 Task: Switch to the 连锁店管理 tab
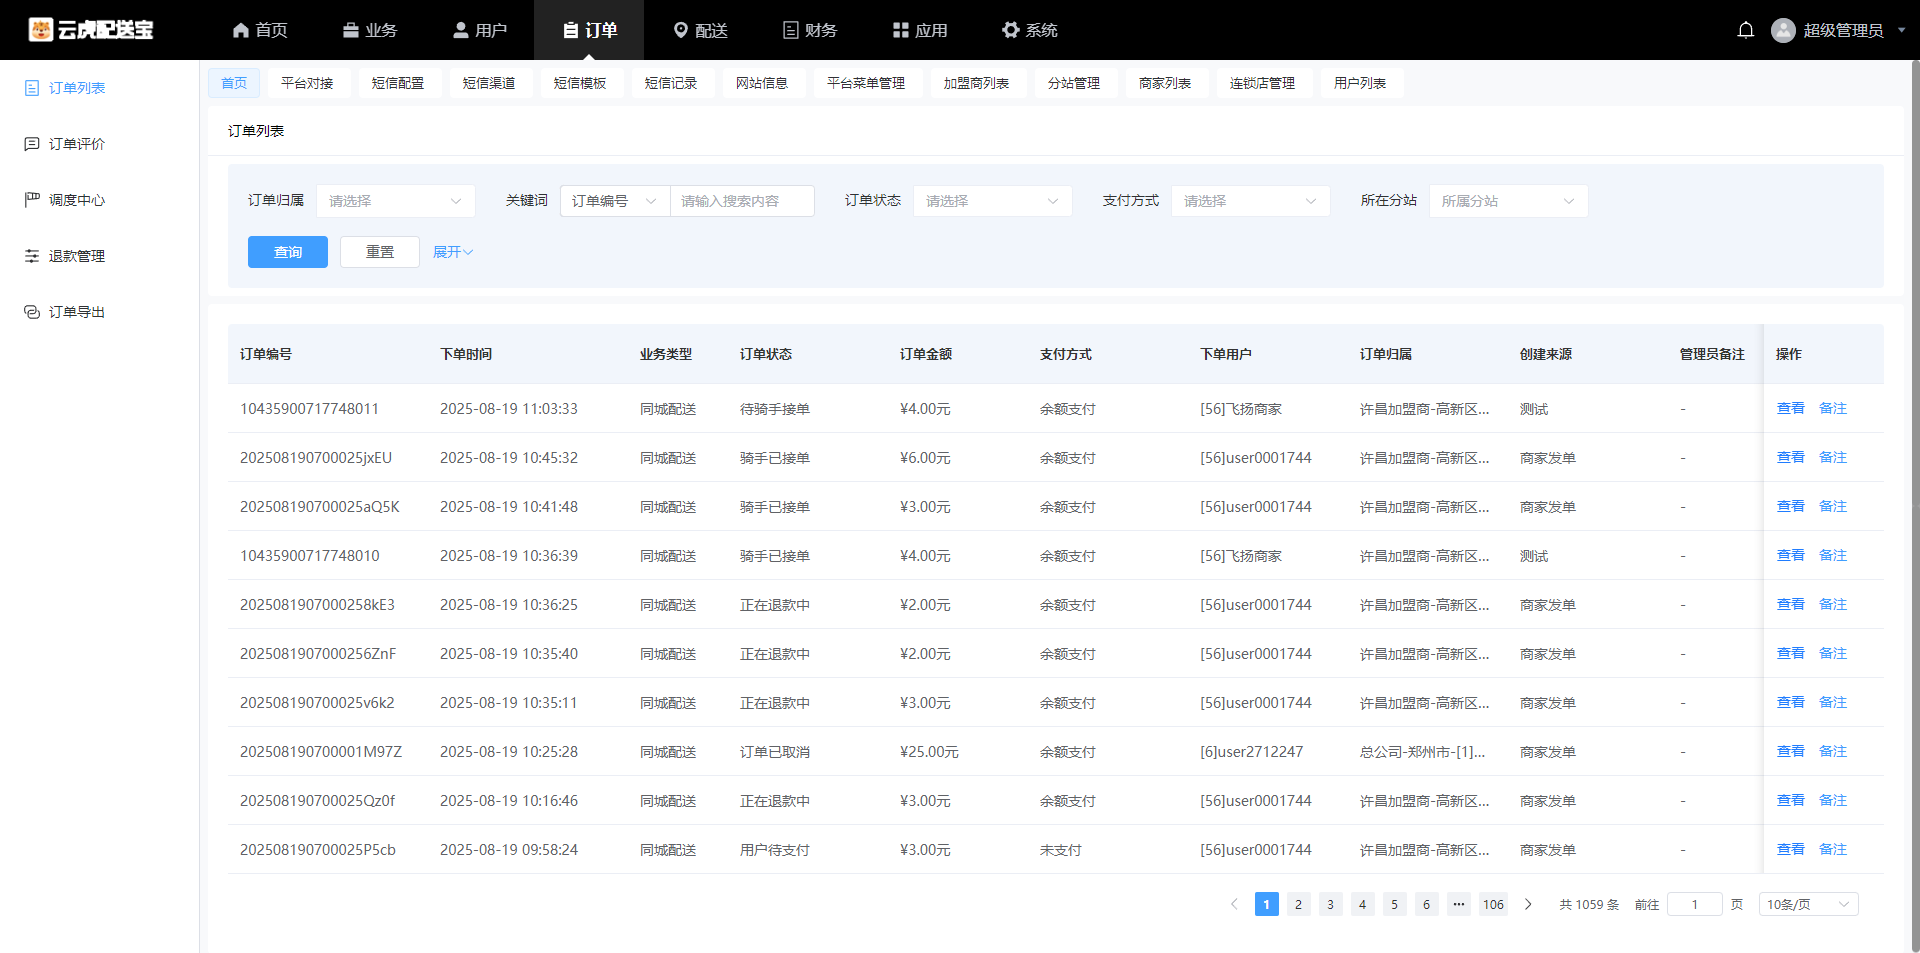click(1262, 83)
